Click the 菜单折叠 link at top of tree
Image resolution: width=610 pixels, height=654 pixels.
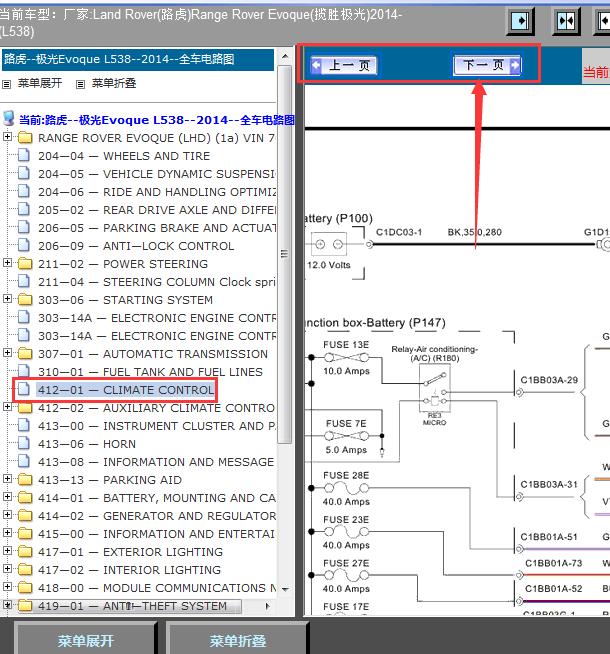click(113, 83)
